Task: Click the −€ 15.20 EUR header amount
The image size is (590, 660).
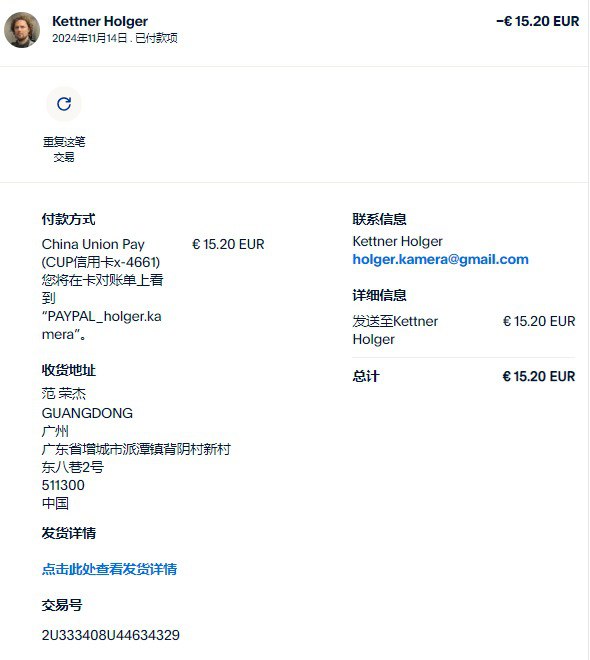Action: pyautogui.click(x=537, y=21)
